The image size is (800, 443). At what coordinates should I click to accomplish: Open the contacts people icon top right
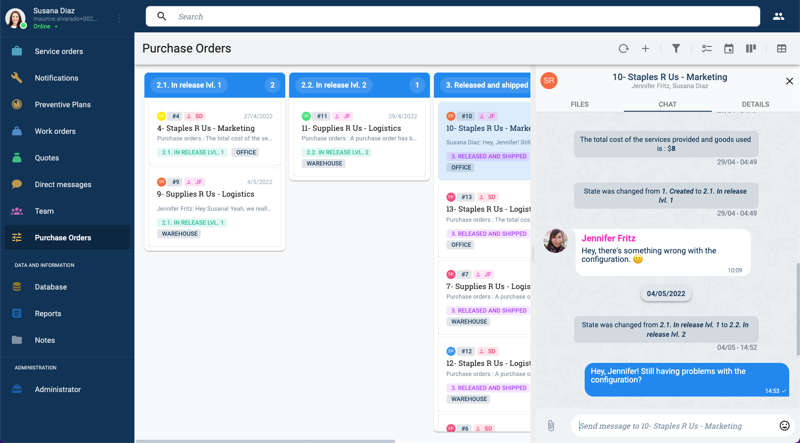point(778,16)
